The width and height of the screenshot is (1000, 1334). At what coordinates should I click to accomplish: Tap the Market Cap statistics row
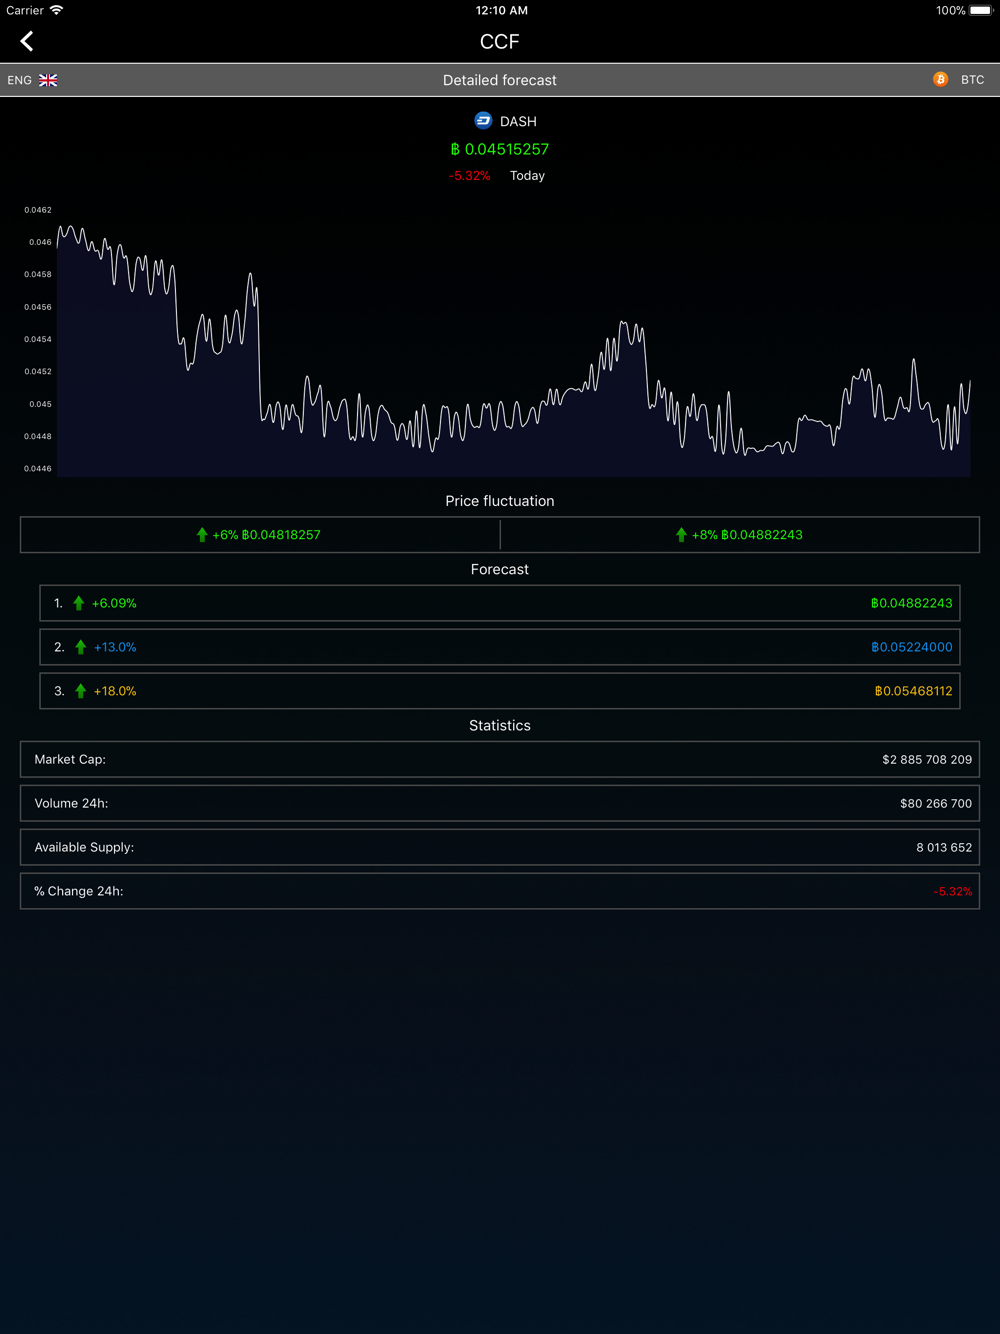tap(500, 759)
